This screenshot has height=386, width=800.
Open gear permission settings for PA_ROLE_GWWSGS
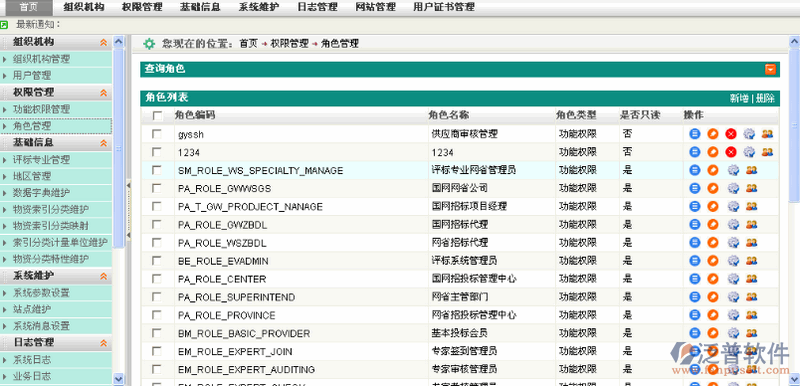coord(733,189)
